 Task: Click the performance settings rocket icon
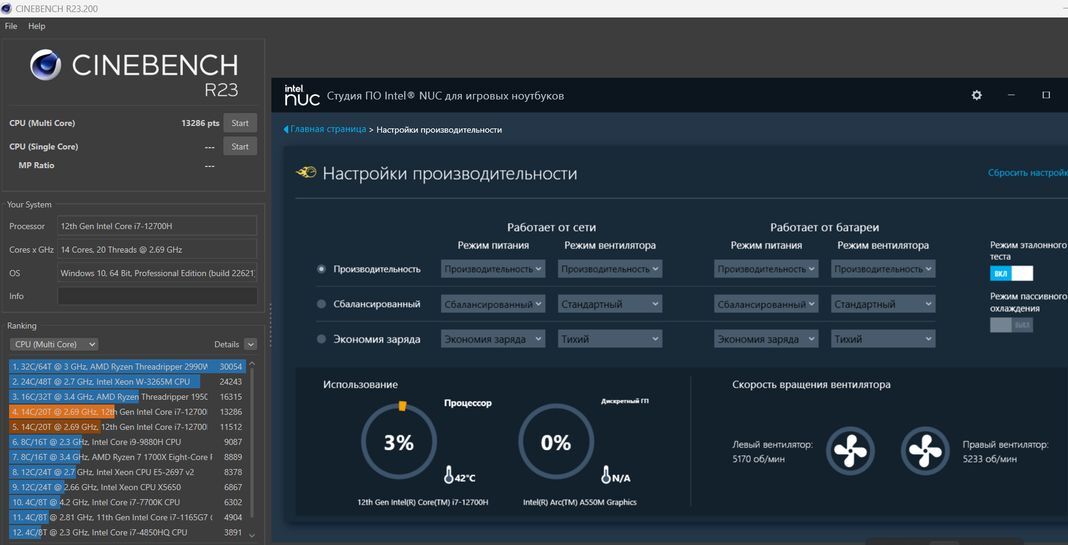[x=307, y=173]
